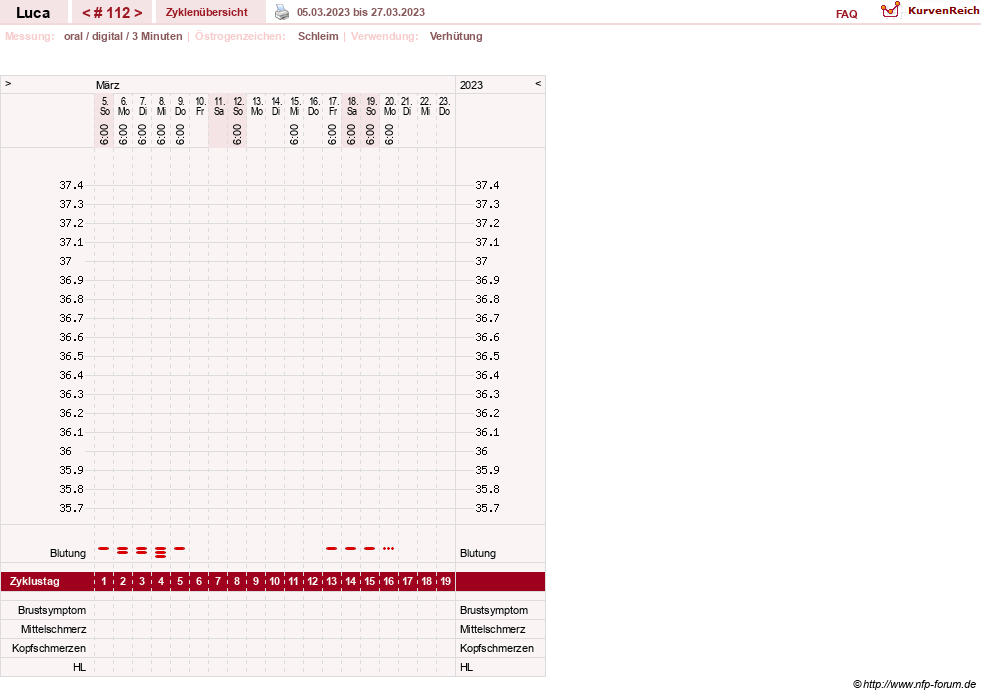Select the 5. So date column header
981x696 pixels.
point(104,106)
